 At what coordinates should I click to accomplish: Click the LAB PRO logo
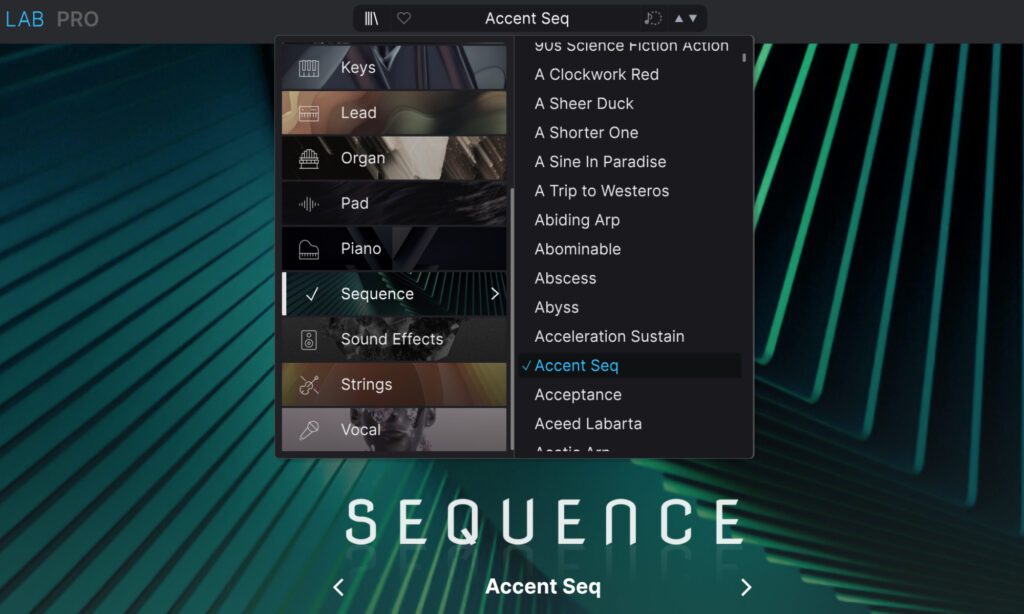tap(52, 19)
